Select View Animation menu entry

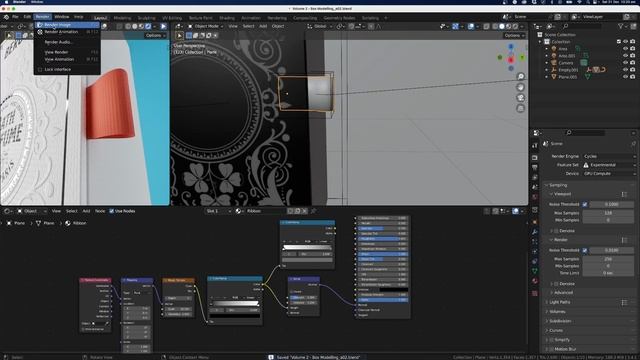(67, 59)
